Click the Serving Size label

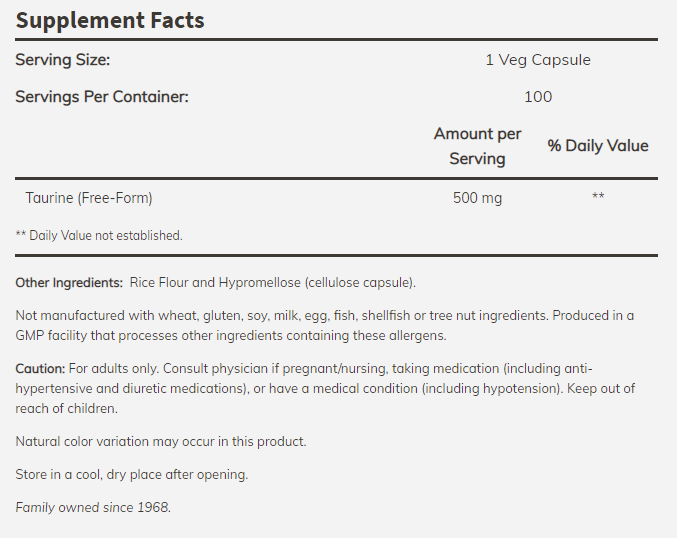[x=62, y=60]
